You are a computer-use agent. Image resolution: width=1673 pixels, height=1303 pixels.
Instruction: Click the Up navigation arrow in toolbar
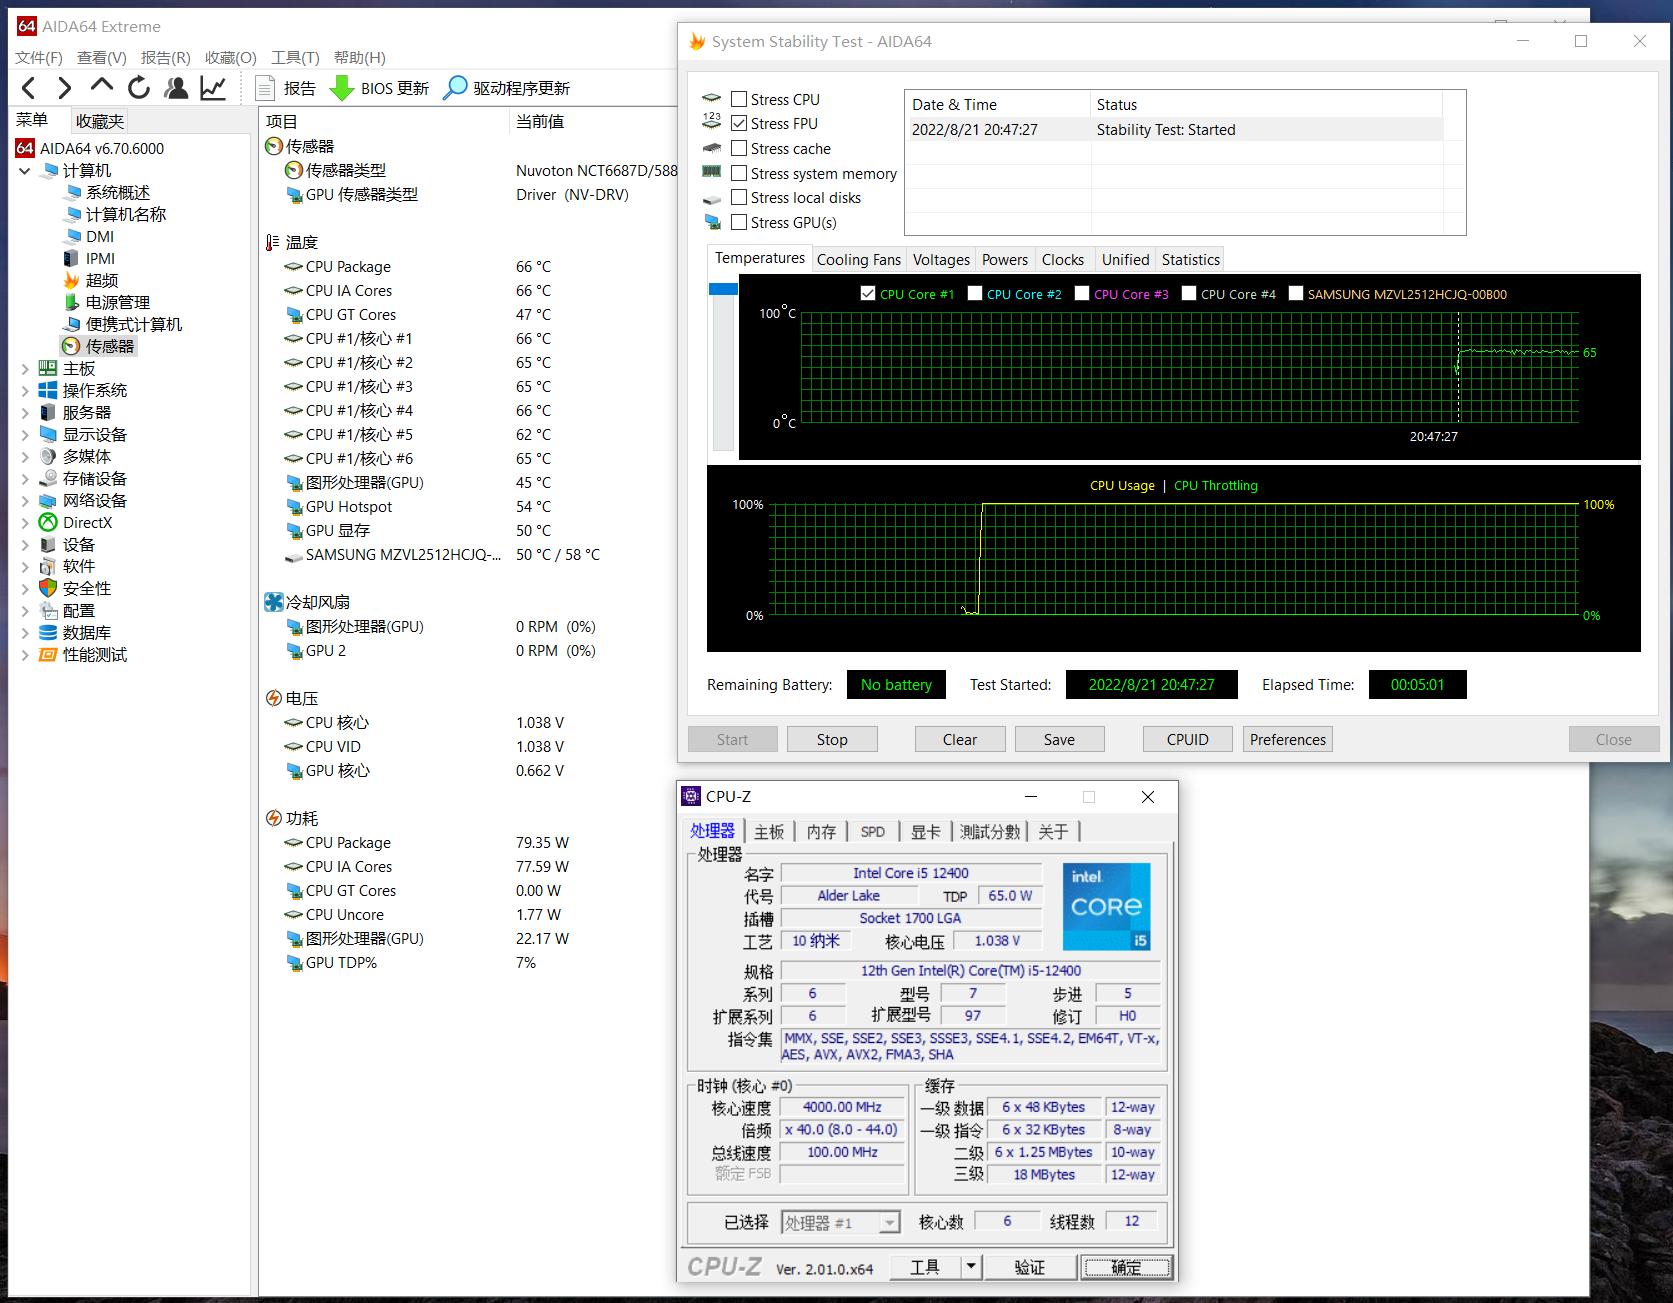[x=102, y=88]
